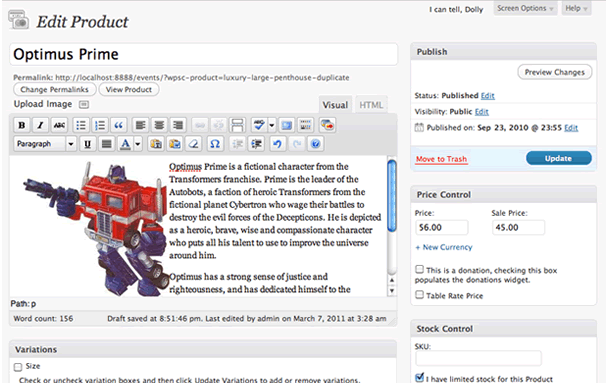The image size is (606, 383).
Task: Insert a blockquote
Action: tap(119, 125)
